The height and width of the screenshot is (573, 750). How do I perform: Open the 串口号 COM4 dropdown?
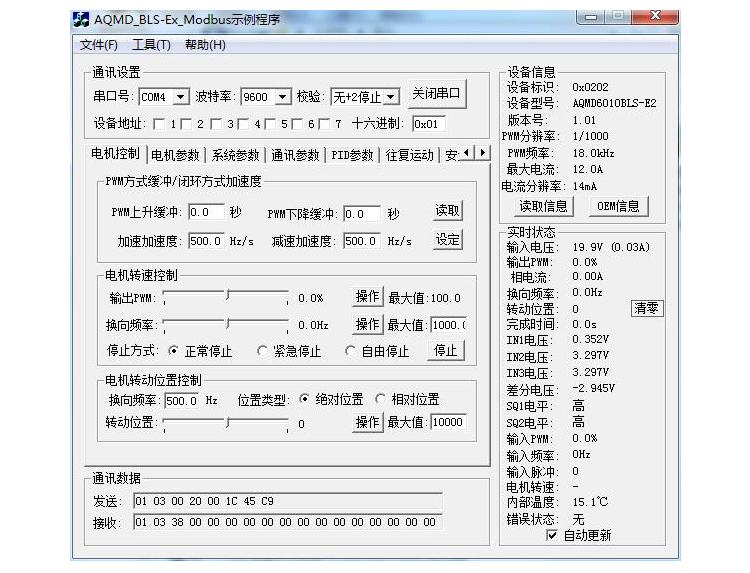pos(180,97)
